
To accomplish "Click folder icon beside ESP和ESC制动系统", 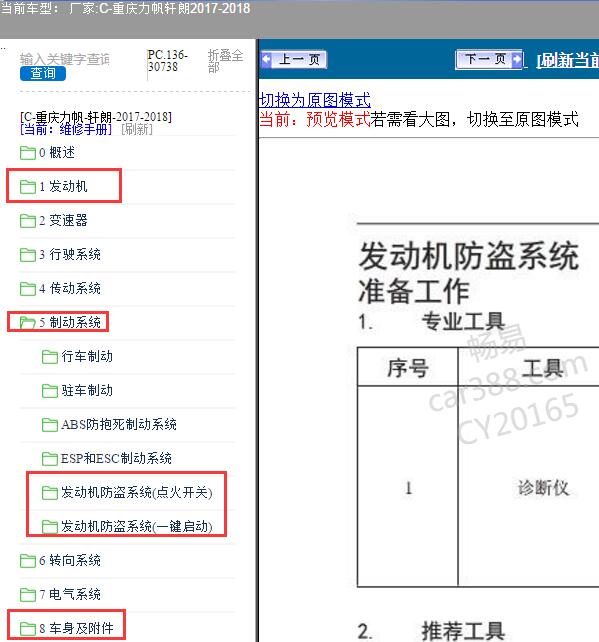I will (x=50, y=459).
